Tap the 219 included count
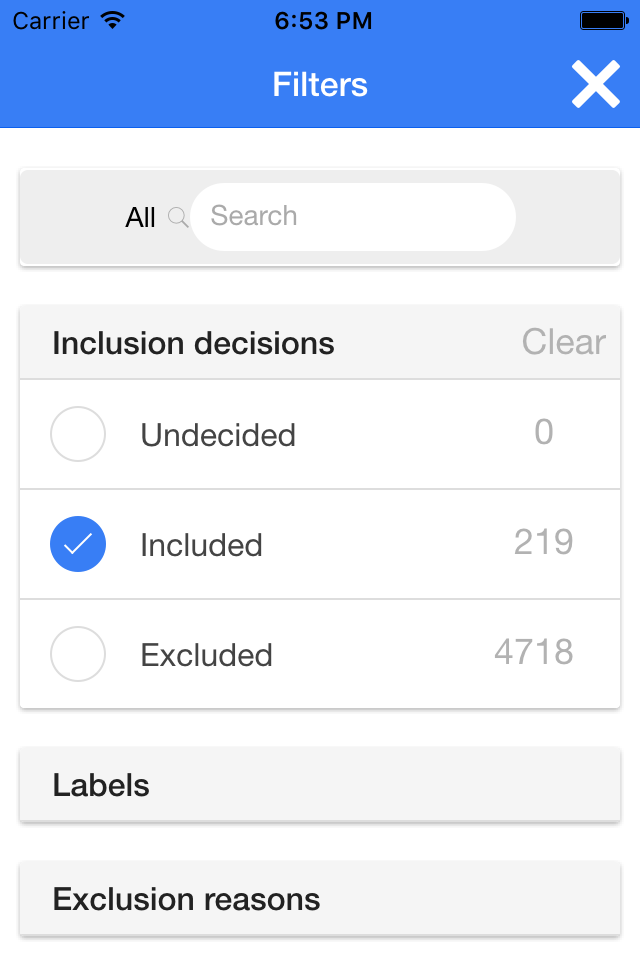The height and width of the screenshot is (960, 640). coord(544,542)
